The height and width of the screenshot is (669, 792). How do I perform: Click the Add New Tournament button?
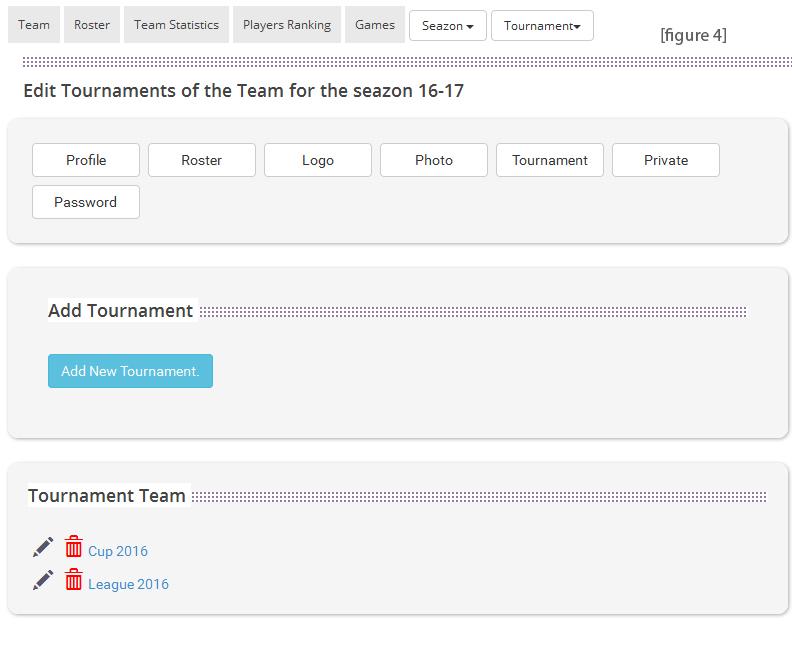pos(130,371)
